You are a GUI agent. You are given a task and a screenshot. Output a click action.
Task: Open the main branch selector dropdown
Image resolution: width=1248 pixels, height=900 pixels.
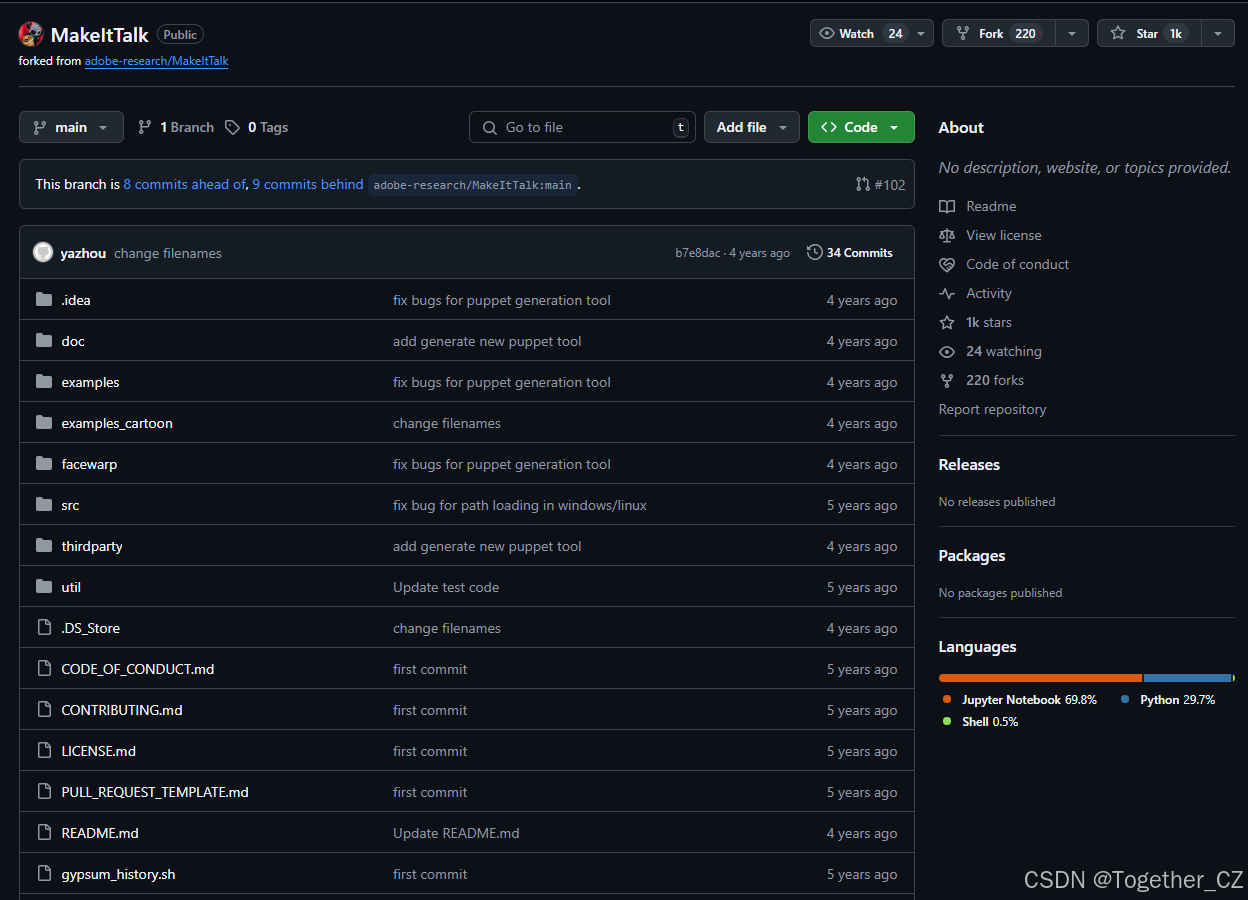(71, 127)
